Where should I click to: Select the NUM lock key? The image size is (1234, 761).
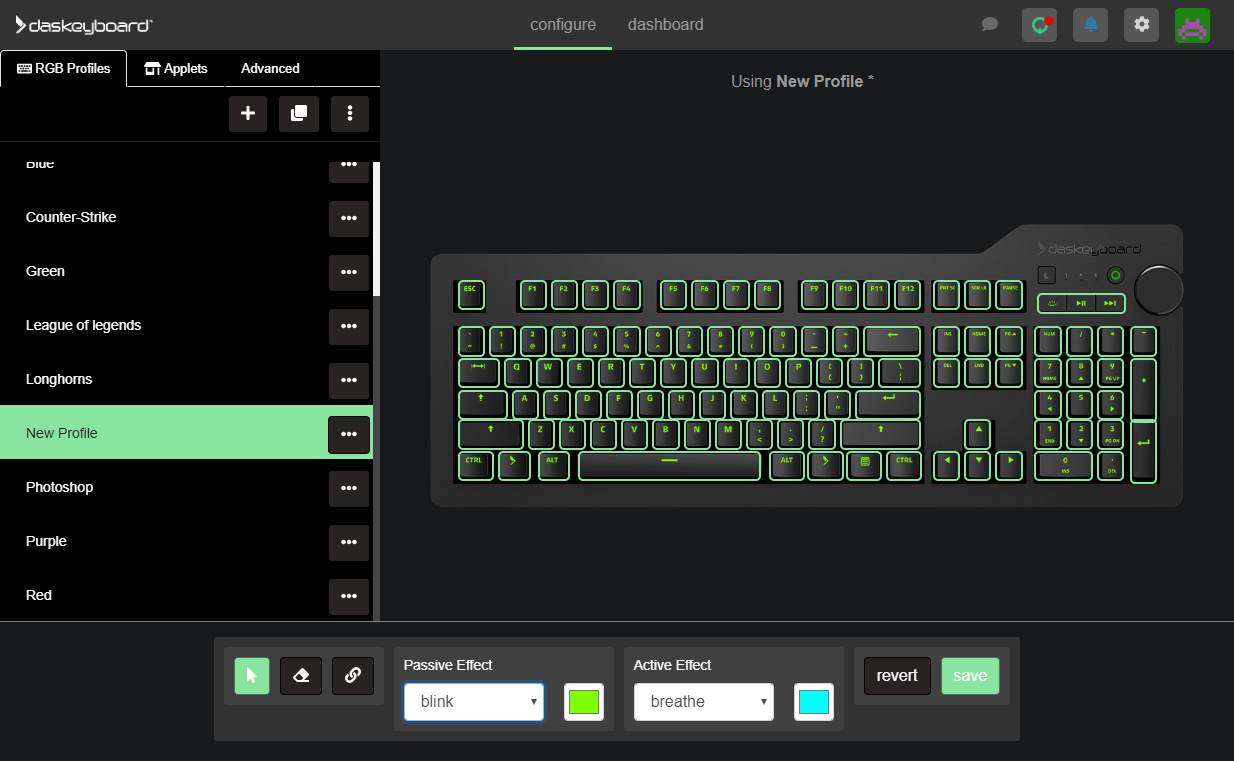pos(1048,341)
